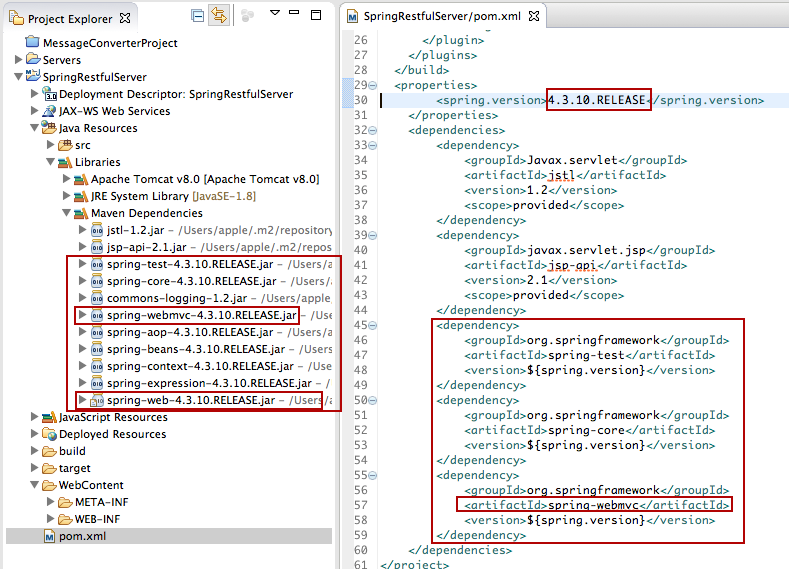The image size is (789, 569).
Task: Click the Maven pom.xml file icon
Action: [49, 536]
